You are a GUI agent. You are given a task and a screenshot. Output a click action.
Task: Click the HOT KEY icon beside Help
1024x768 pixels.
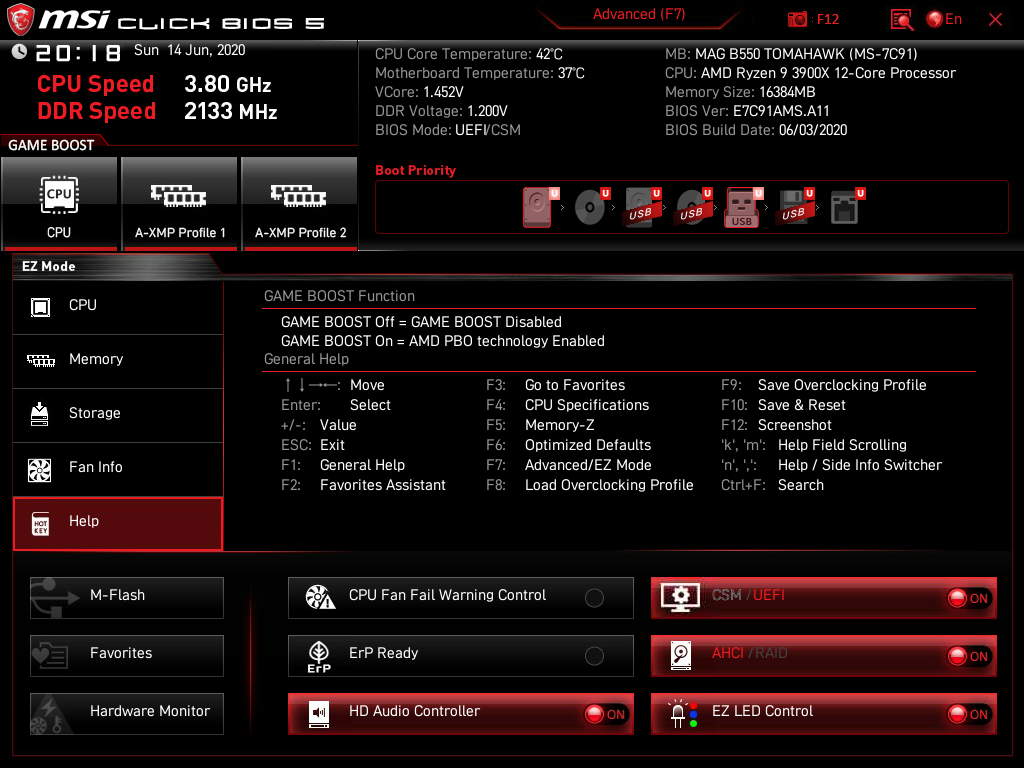[40, 524]
